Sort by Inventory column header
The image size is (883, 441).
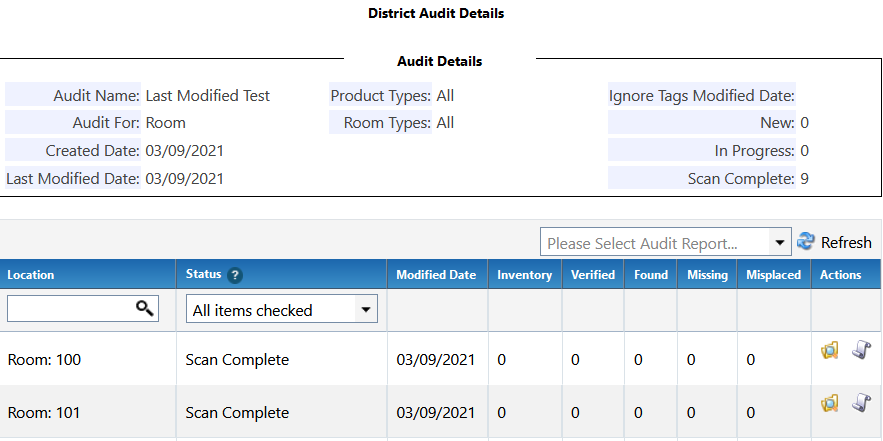(524, 275)
